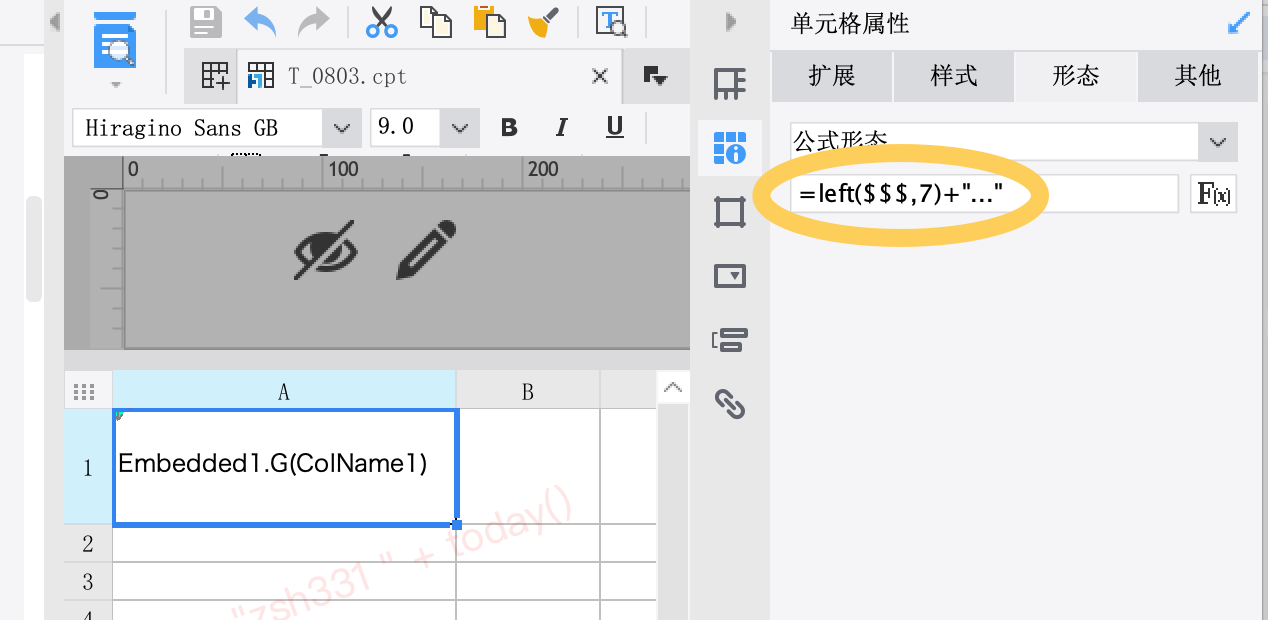This screenshot has width=1268, height=620.
Task: Open the template preview icon
Action: click(x=115, y=40)
